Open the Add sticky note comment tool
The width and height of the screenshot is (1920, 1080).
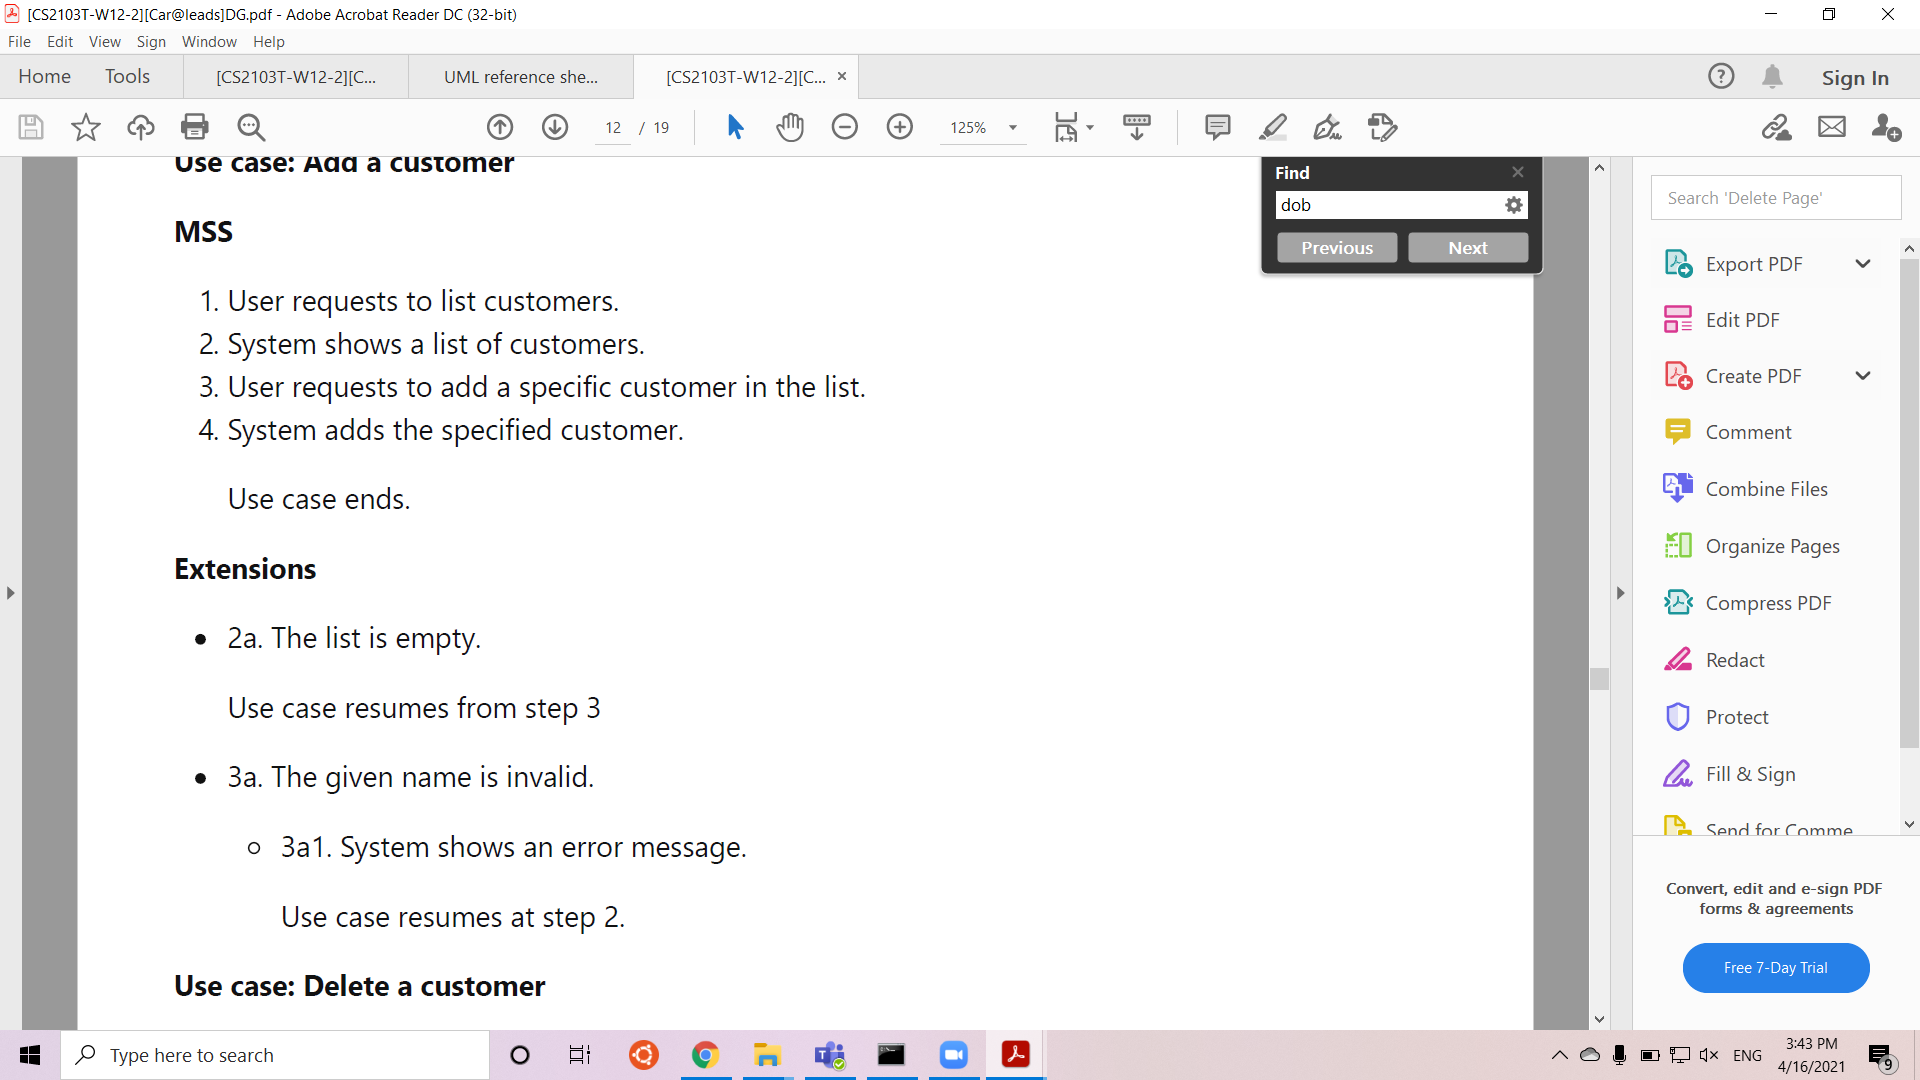coord(1217,127)
